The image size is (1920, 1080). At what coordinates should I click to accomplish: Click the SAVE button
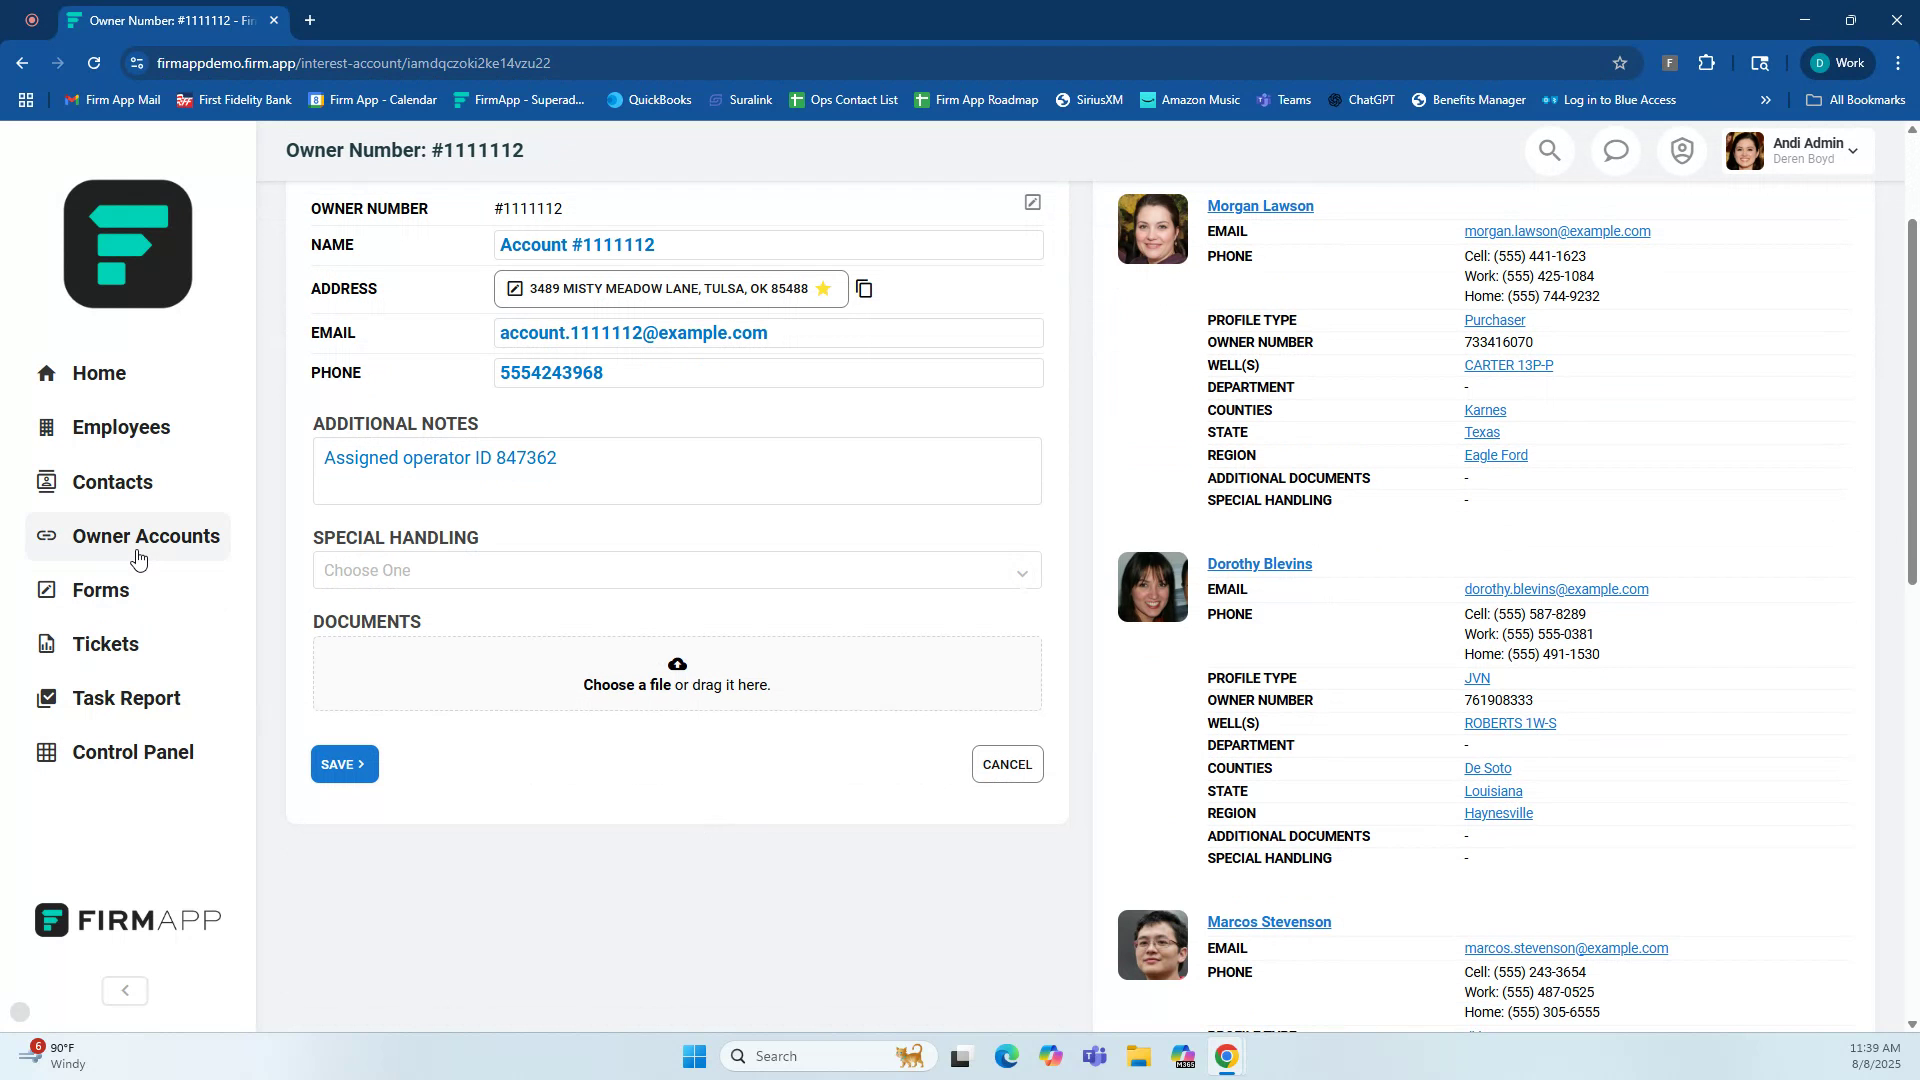(344, 763)
